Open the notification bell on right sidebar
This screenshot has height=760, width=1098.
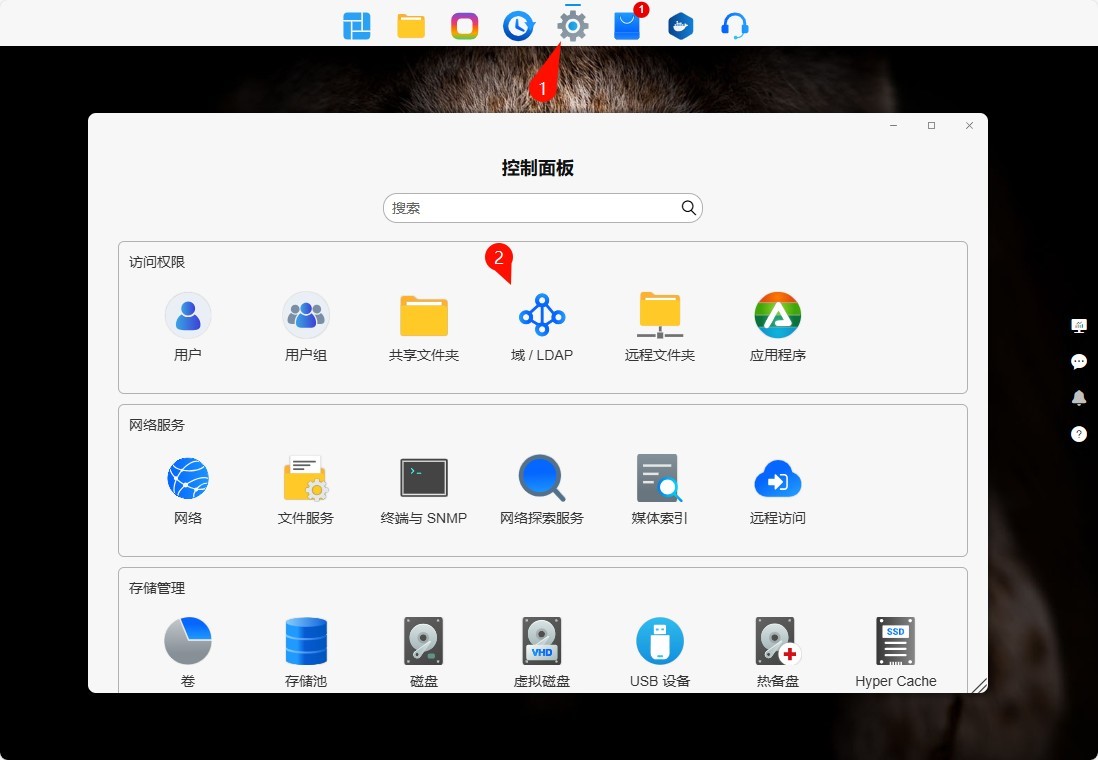1079,398
